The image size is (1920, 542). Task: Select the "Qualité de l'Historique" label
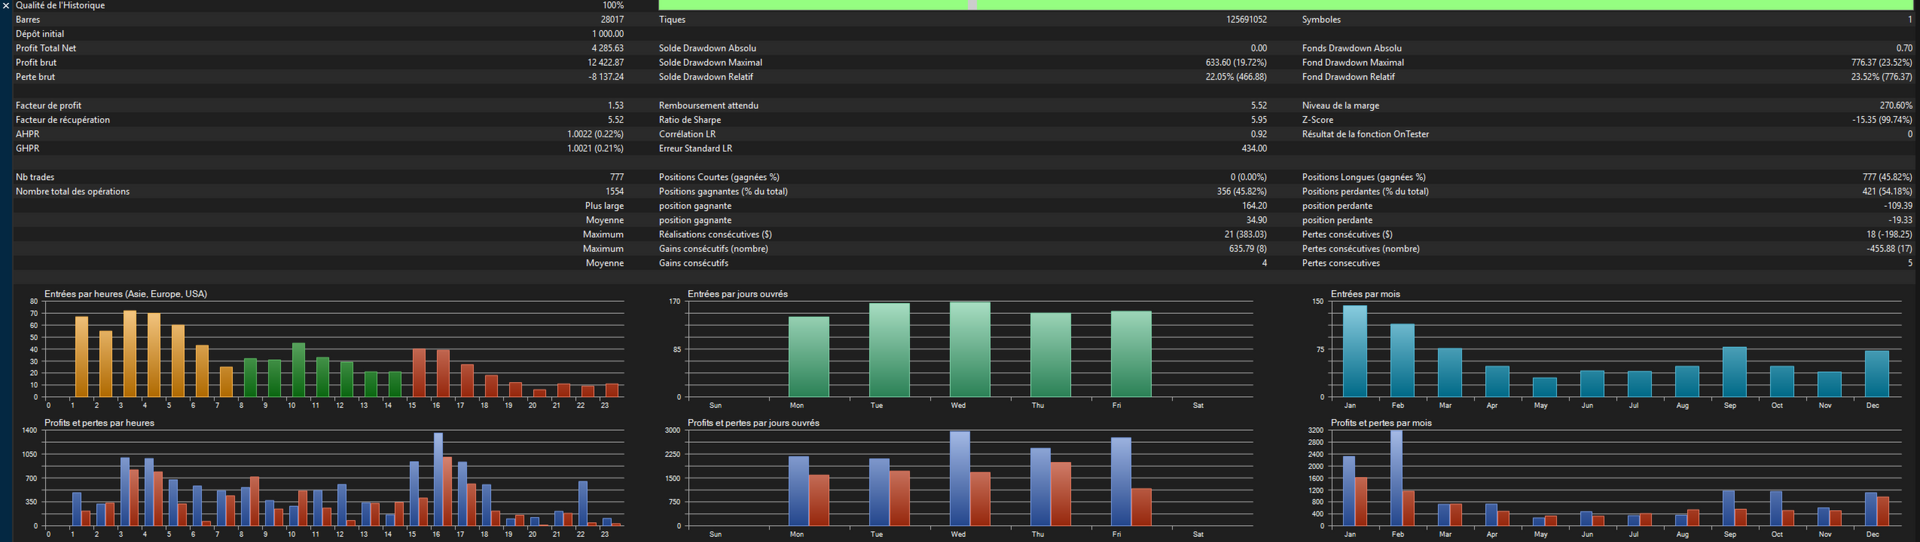(60, 5)
